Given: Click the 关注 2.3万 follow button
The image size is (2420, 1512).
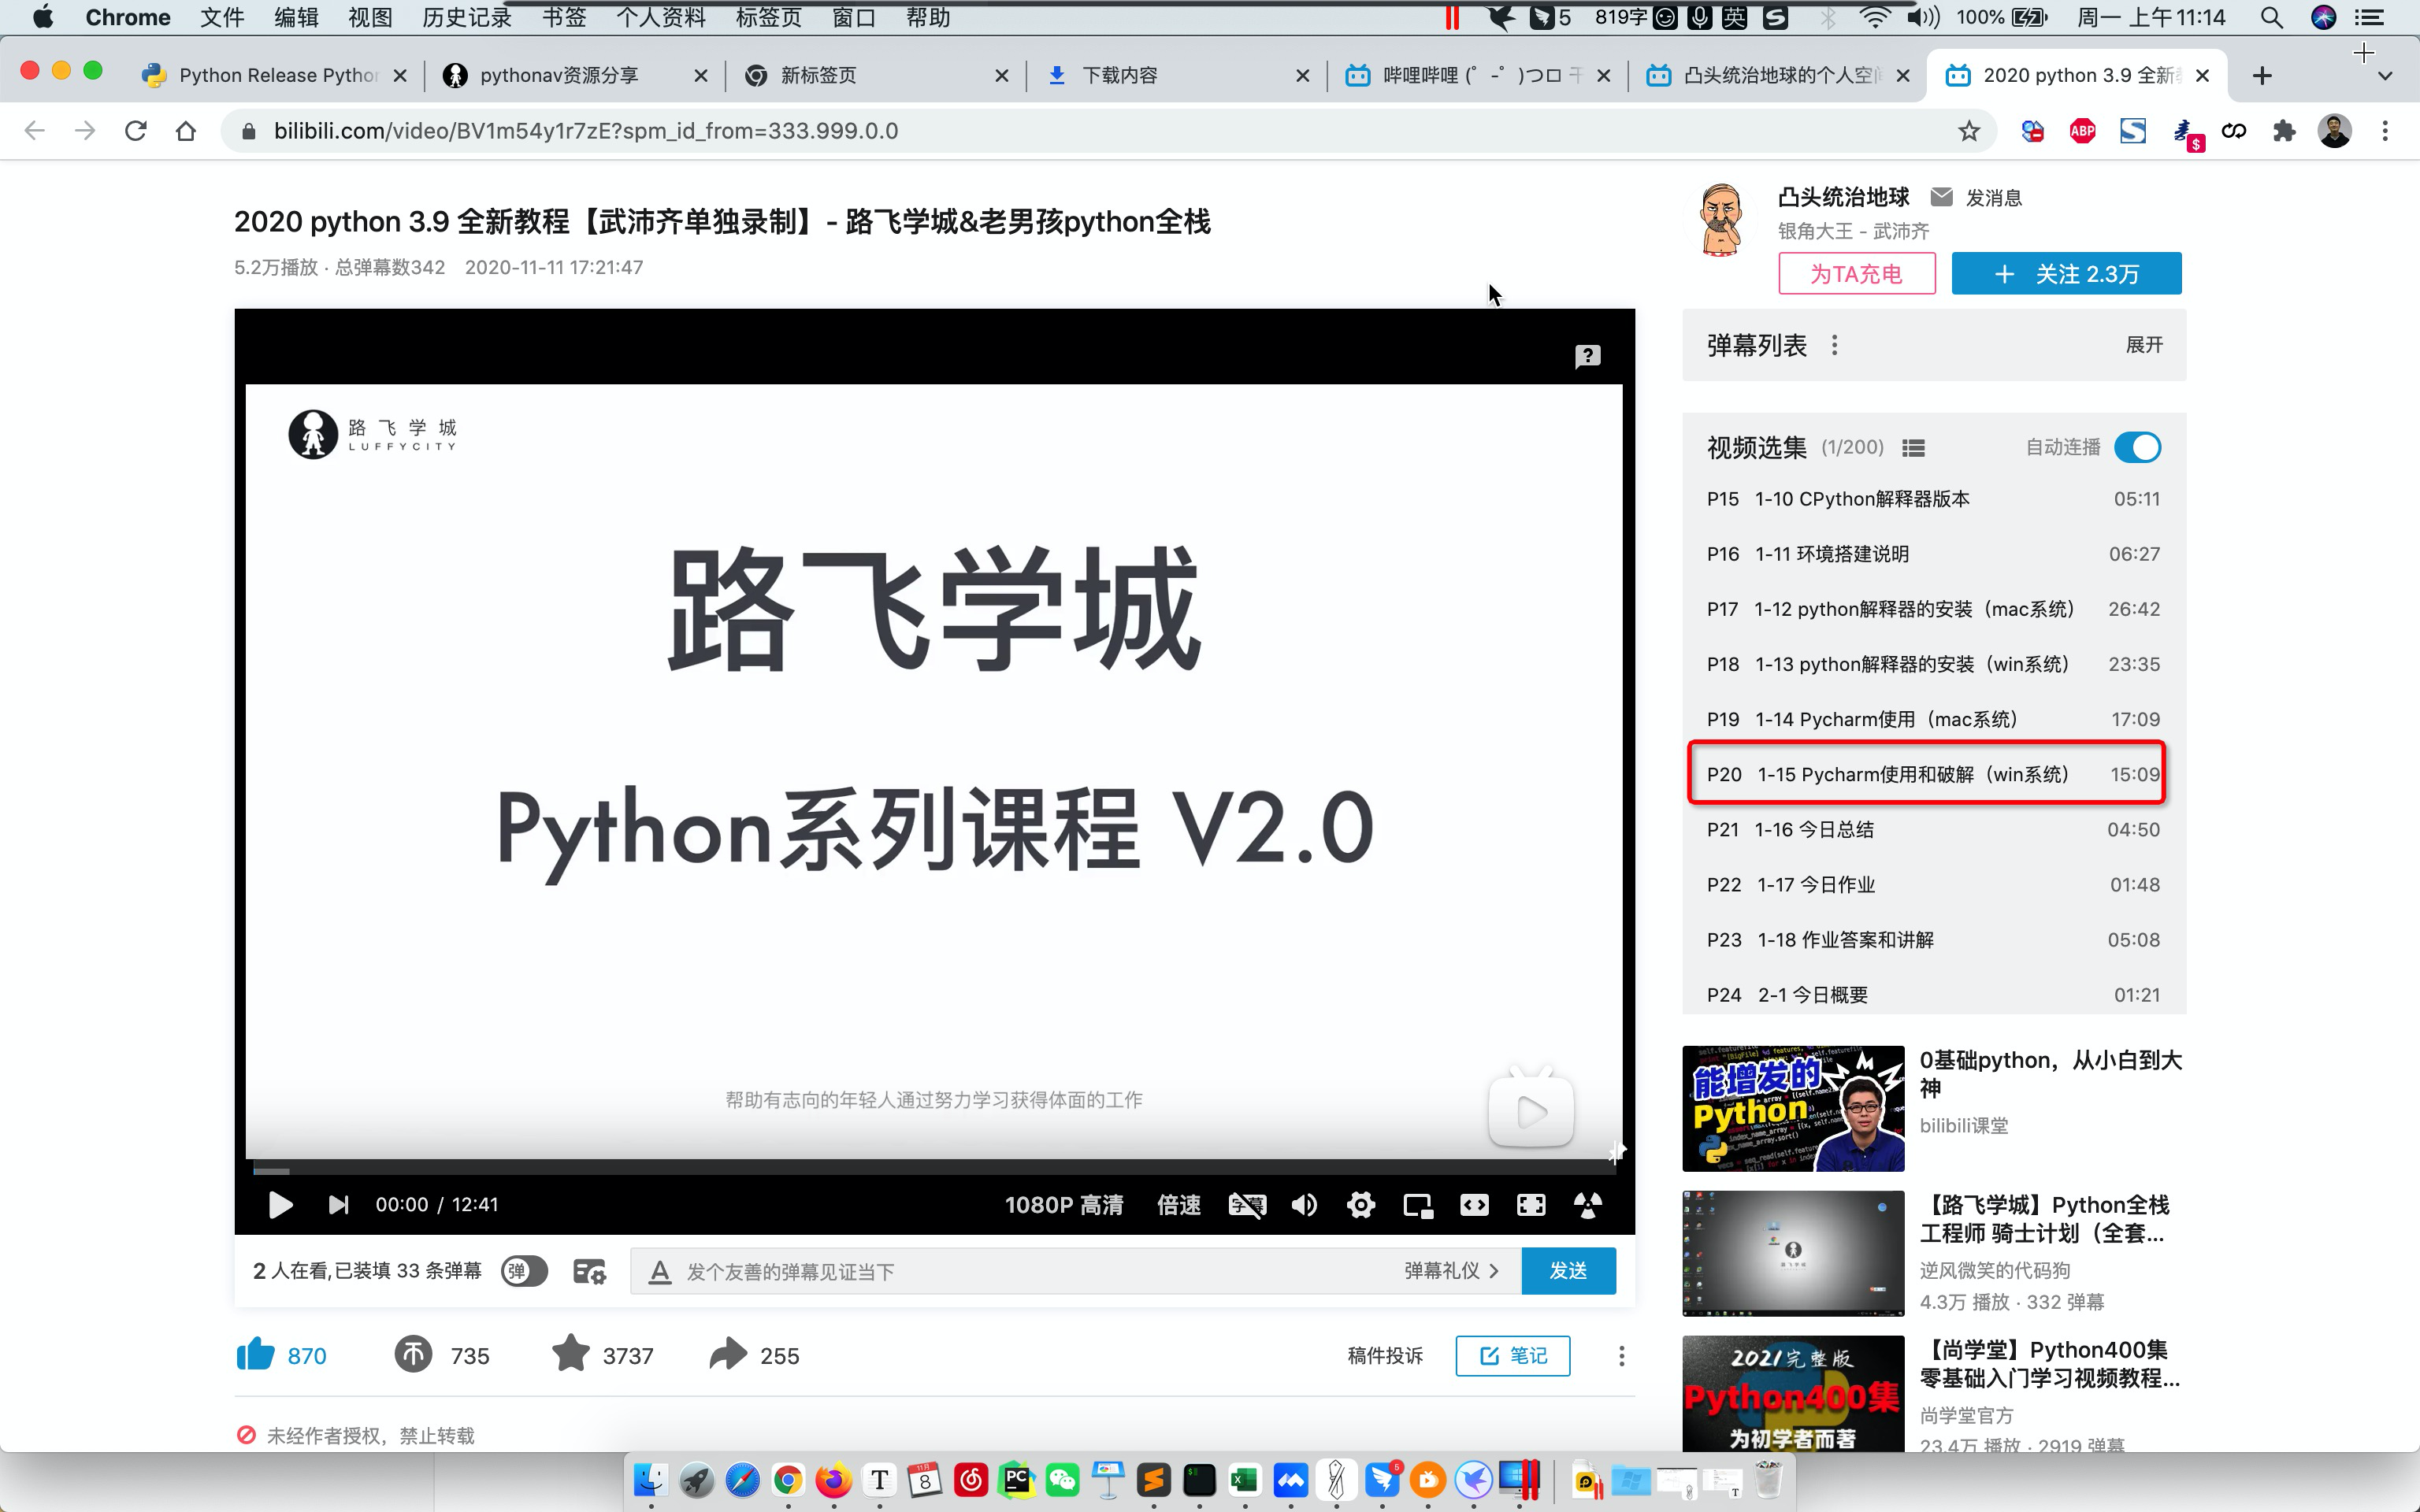Looking at the screenshot, I should (2065, 273).
